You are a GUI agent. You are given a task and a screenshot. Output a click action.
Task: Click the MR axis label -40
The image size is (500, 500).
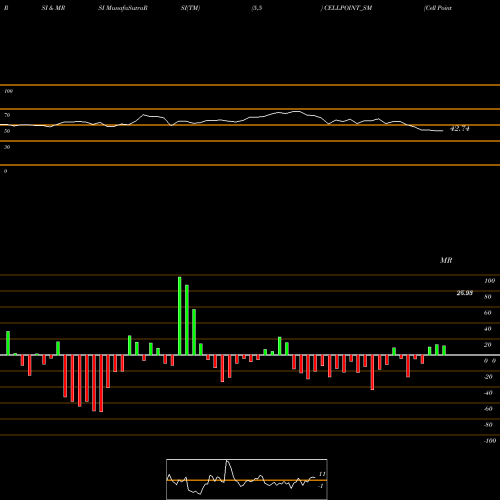[x=488, y=393]
